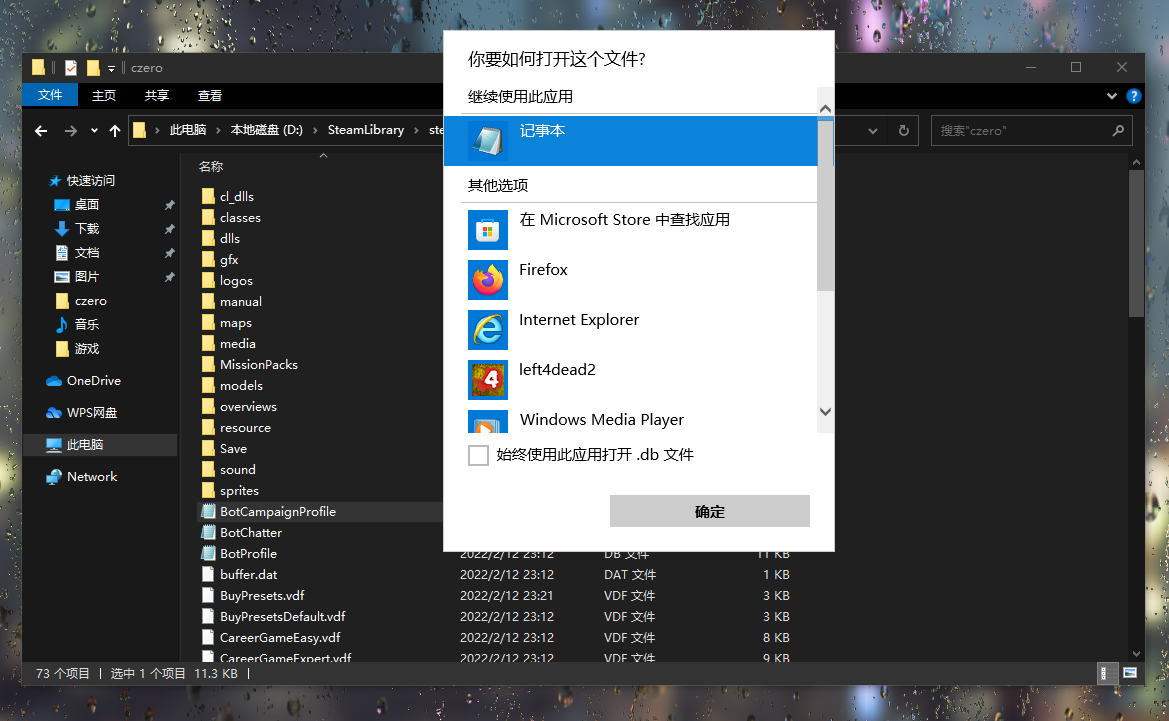The height and width of the screenshot is (721, 1169).
Task: Click the dialog app list scrollbar thumb
Action: click(825, 205)
